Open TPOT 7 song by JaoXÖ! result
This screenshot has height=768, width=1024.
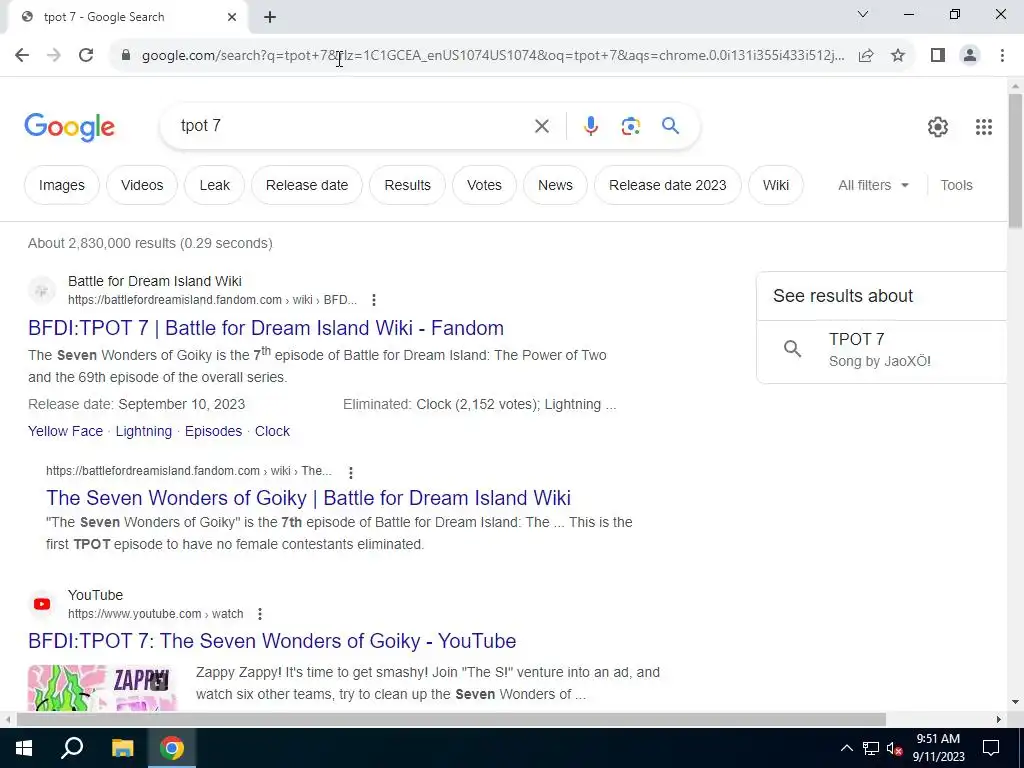tap(881, 349)
